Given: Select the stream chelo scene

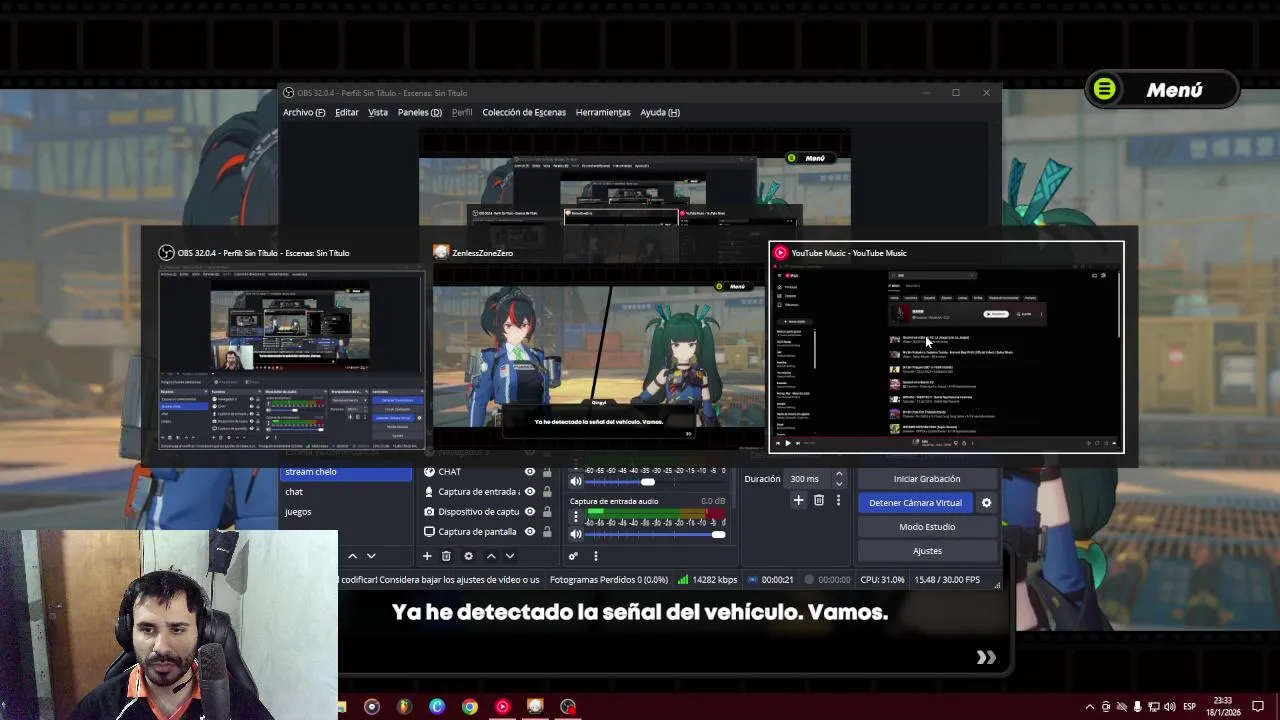Looking at the screenshot, I should (346, 473).
